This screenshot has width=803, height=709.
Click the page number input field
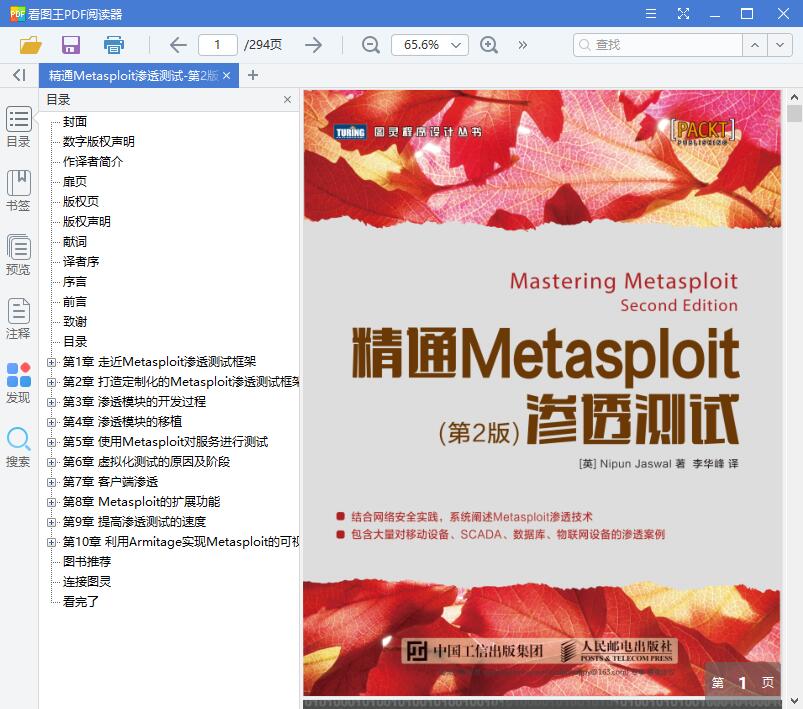(218, 45)
